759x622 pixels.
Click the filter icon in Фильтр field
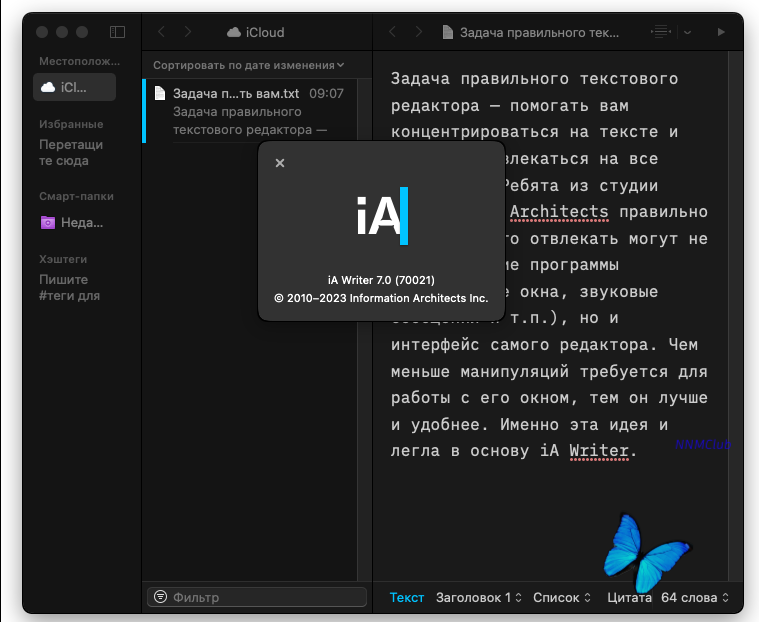coord(160,596)
